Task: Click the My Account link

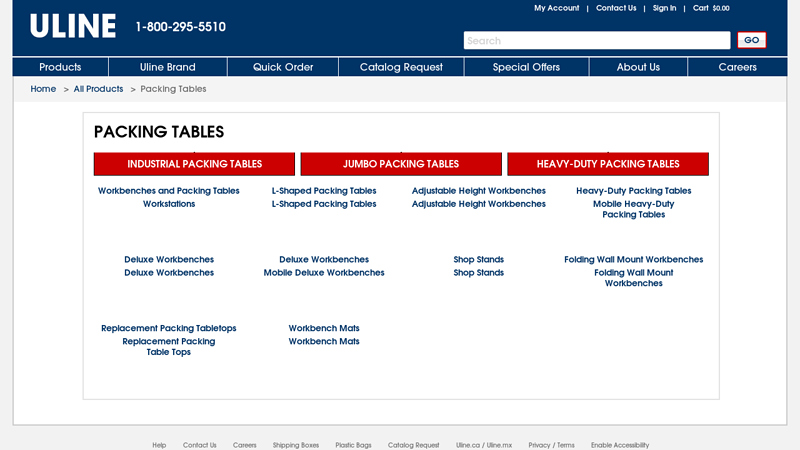Action: coord(556,8)
